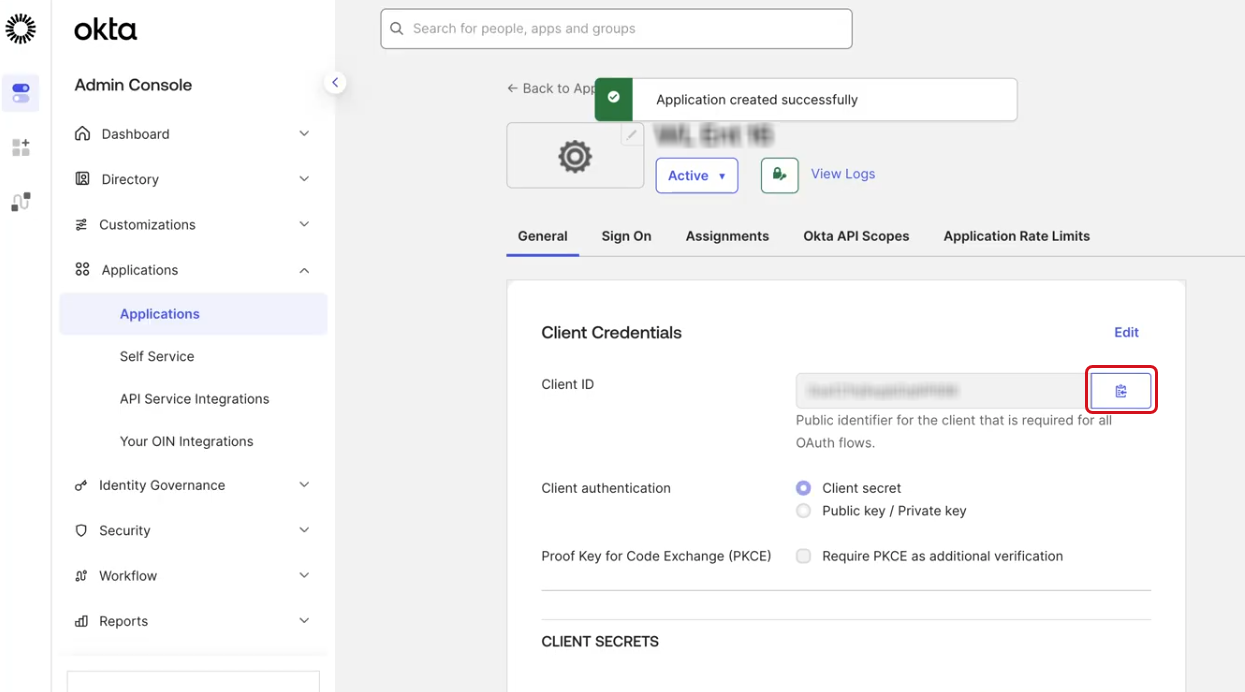The height and width of the screenshot is (692, 1245).
Task: Click the Client authentication label
Action: click(606, 488)
